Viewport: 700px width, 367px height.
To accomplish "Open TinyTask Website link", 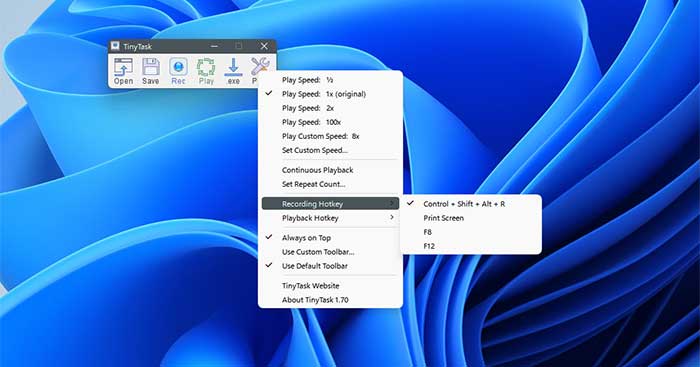I will (330, 286).
